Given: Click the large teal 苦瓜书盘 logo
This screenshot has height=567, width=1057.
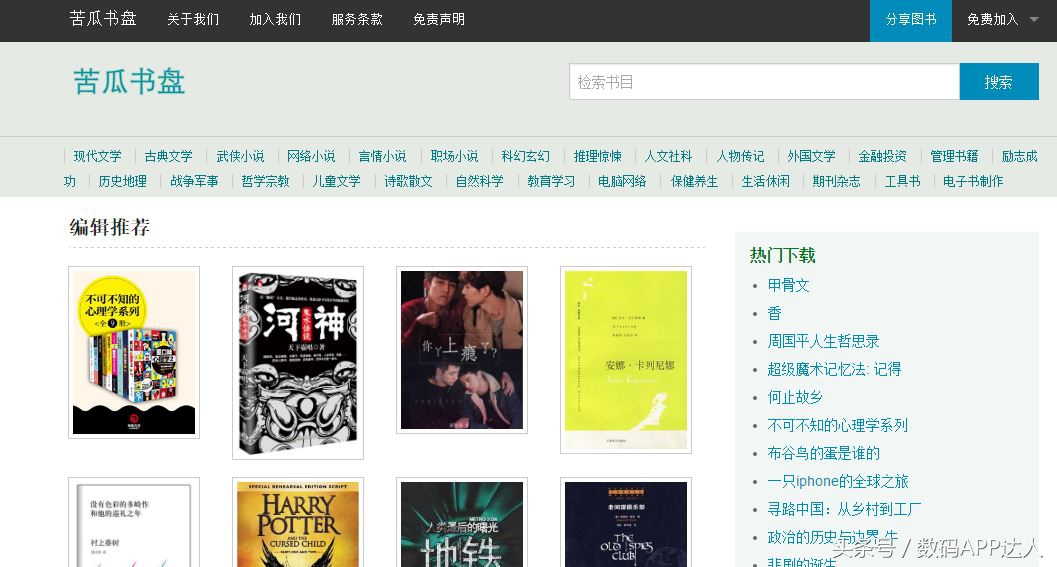Looking at the screenshot, I should (x=129, y=82).
